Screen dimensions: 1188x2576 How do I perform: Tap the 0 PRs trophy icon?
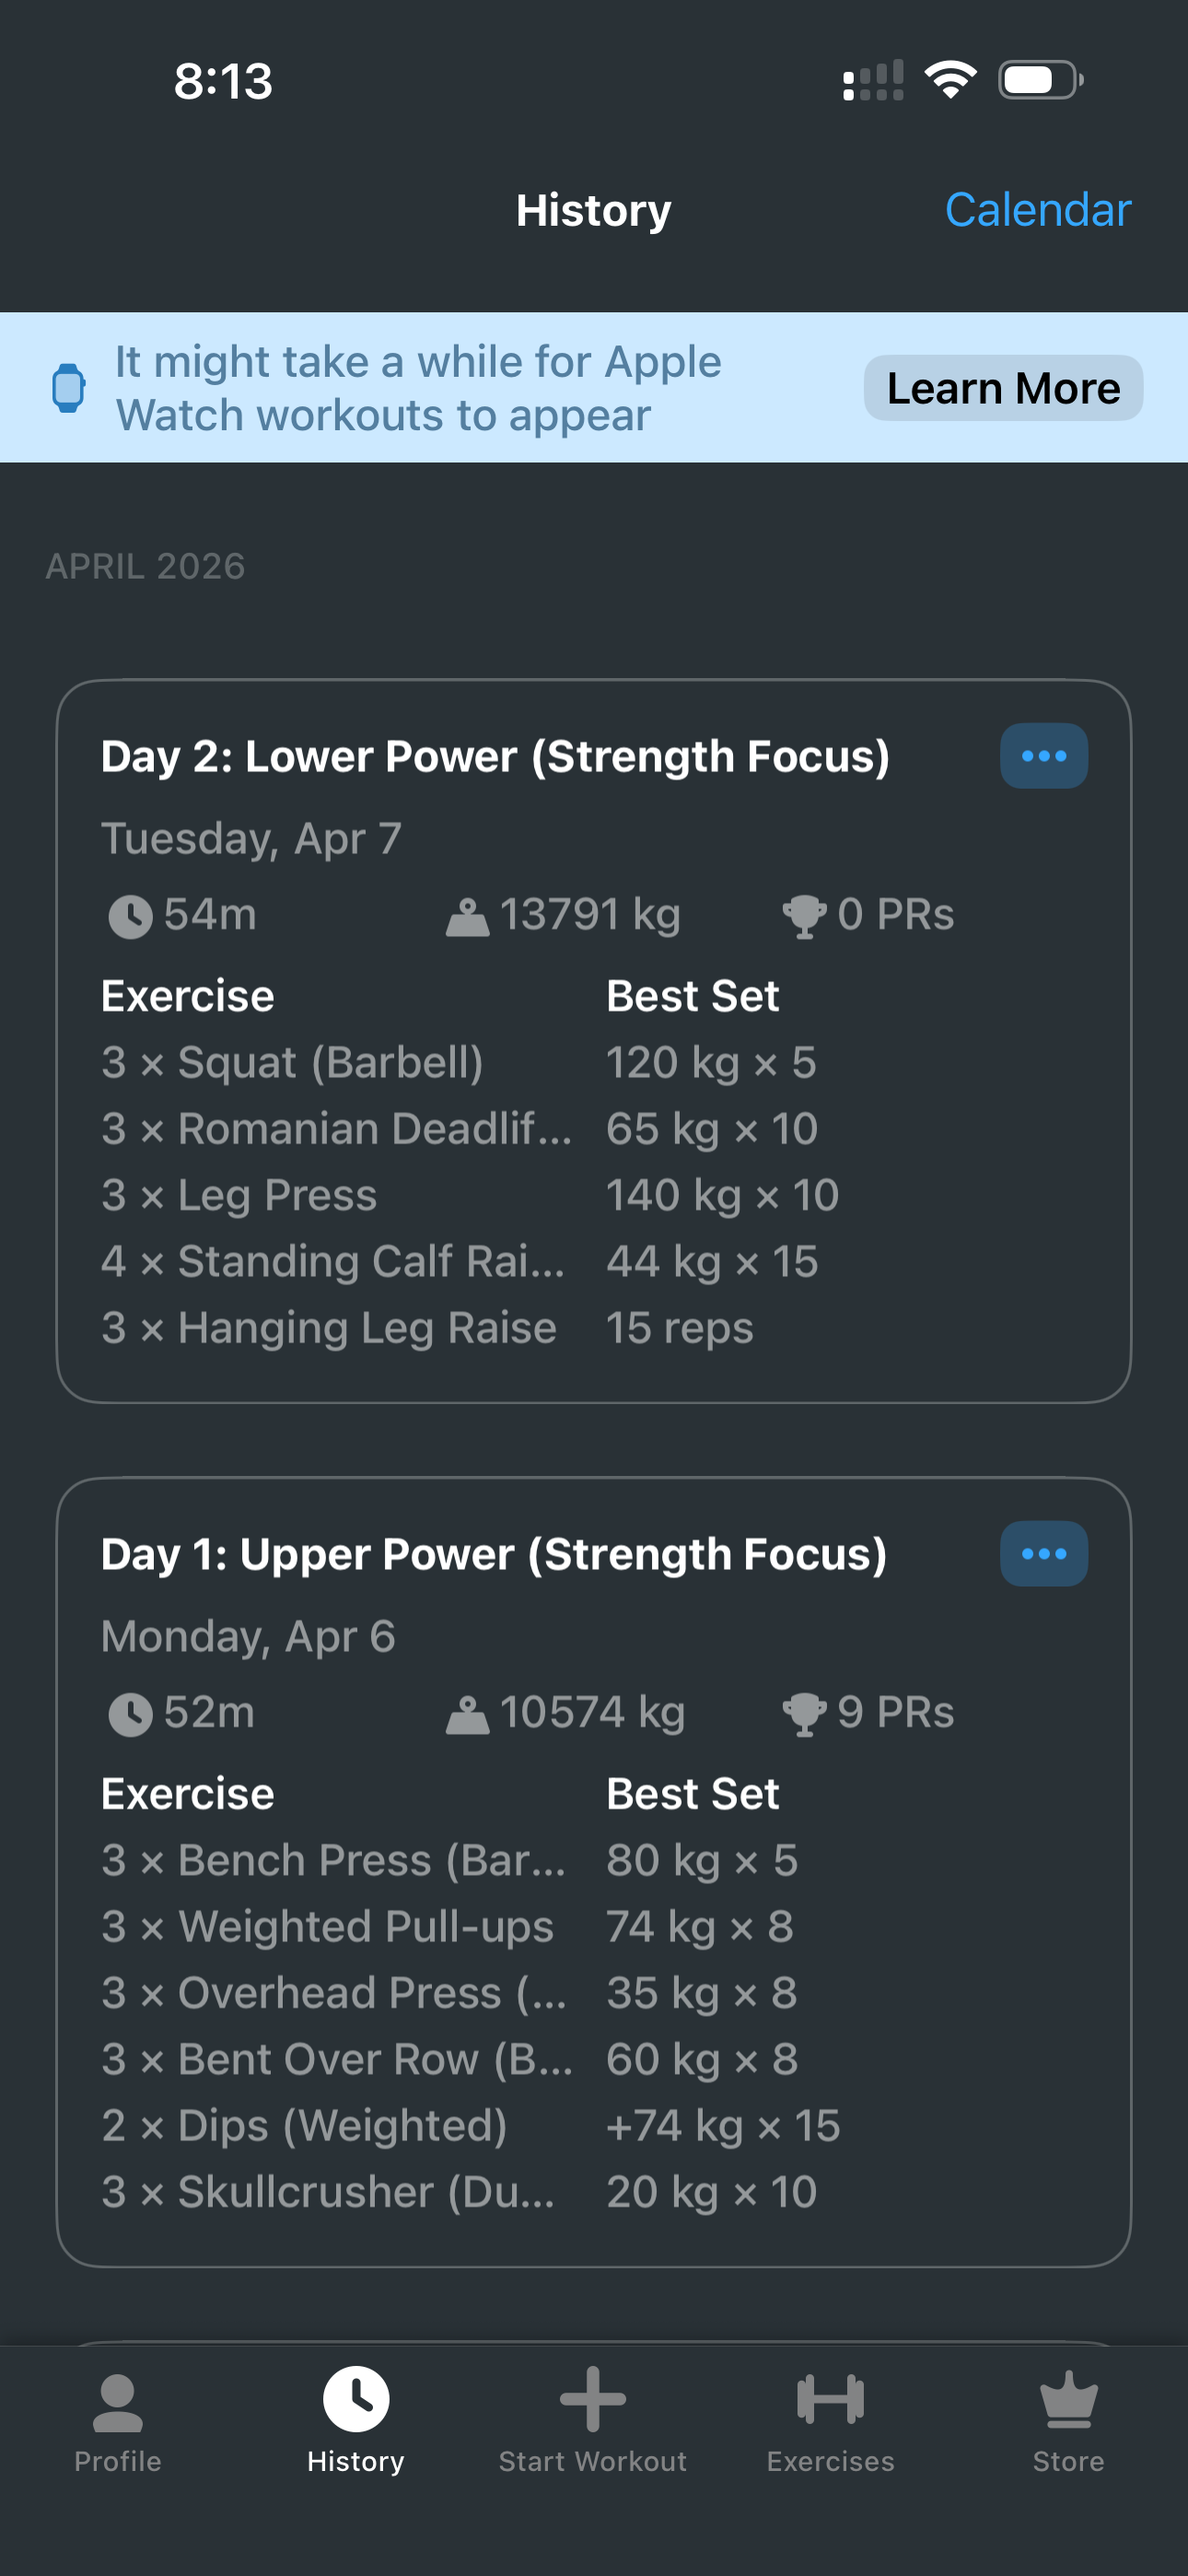coord(803,916)
